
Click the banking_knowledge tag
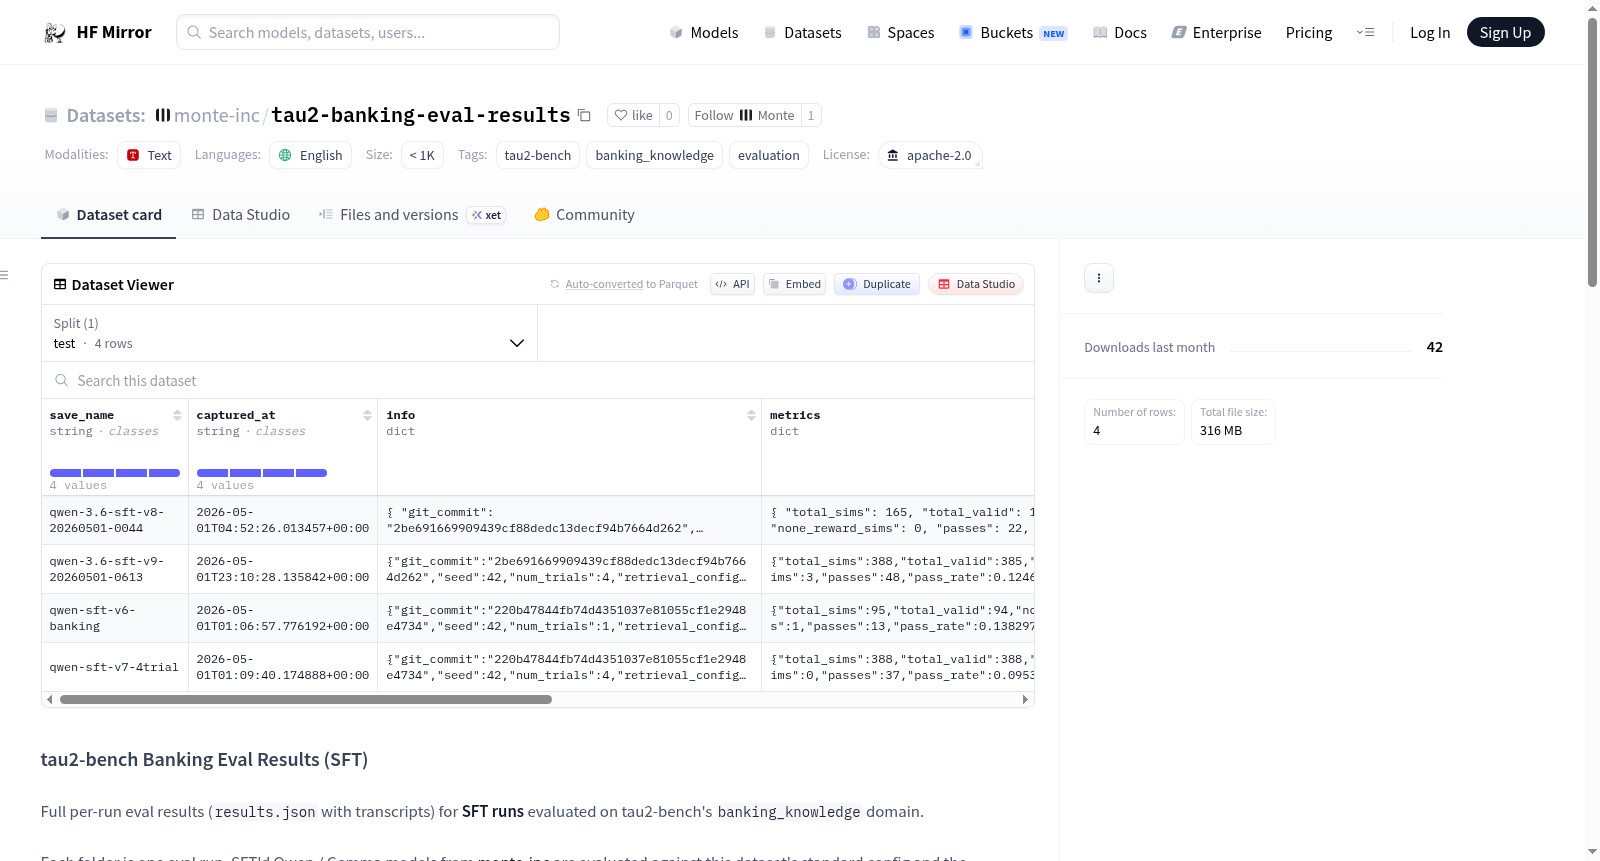[655, 155]
